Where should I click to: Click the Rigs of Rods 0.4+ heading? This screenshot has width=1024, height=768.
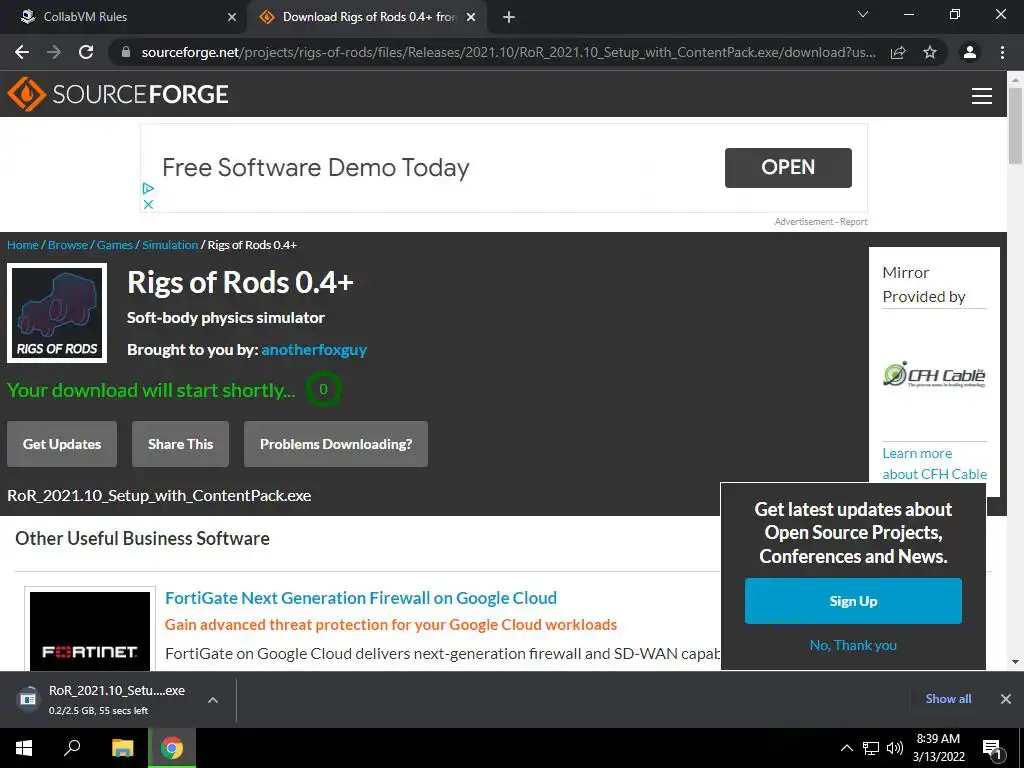[x=240, y=282]
